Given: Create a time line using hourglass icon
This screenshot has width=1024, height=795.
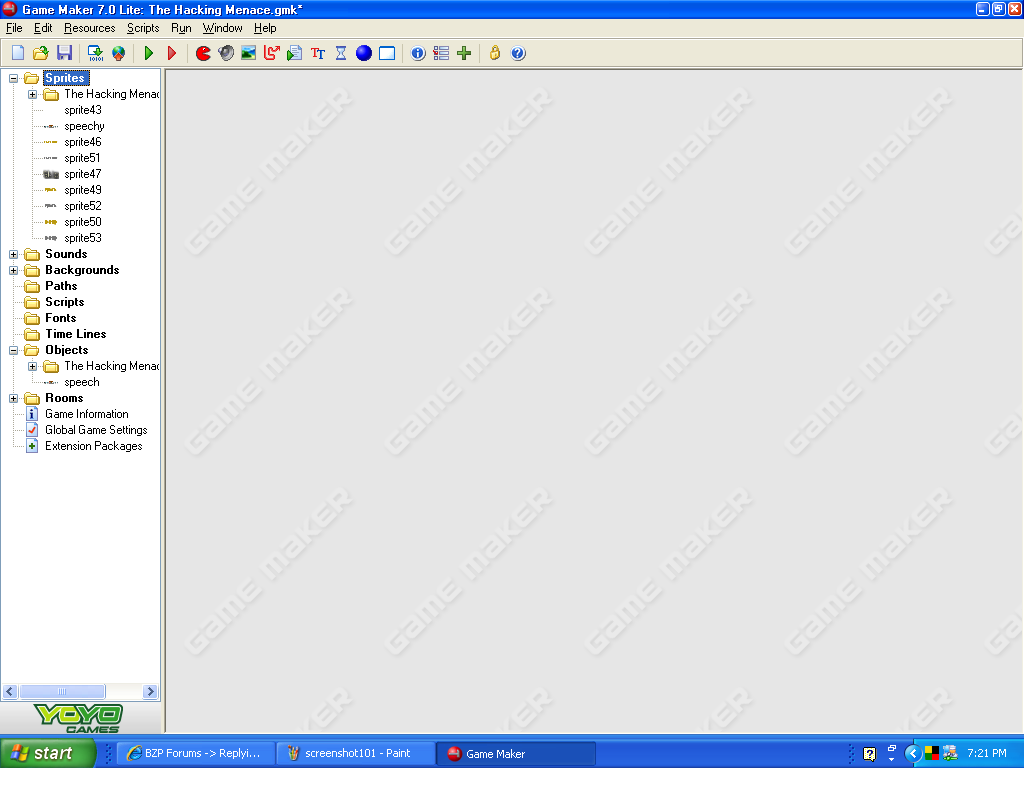Looking at the screenshot, I should coord(341,53).
